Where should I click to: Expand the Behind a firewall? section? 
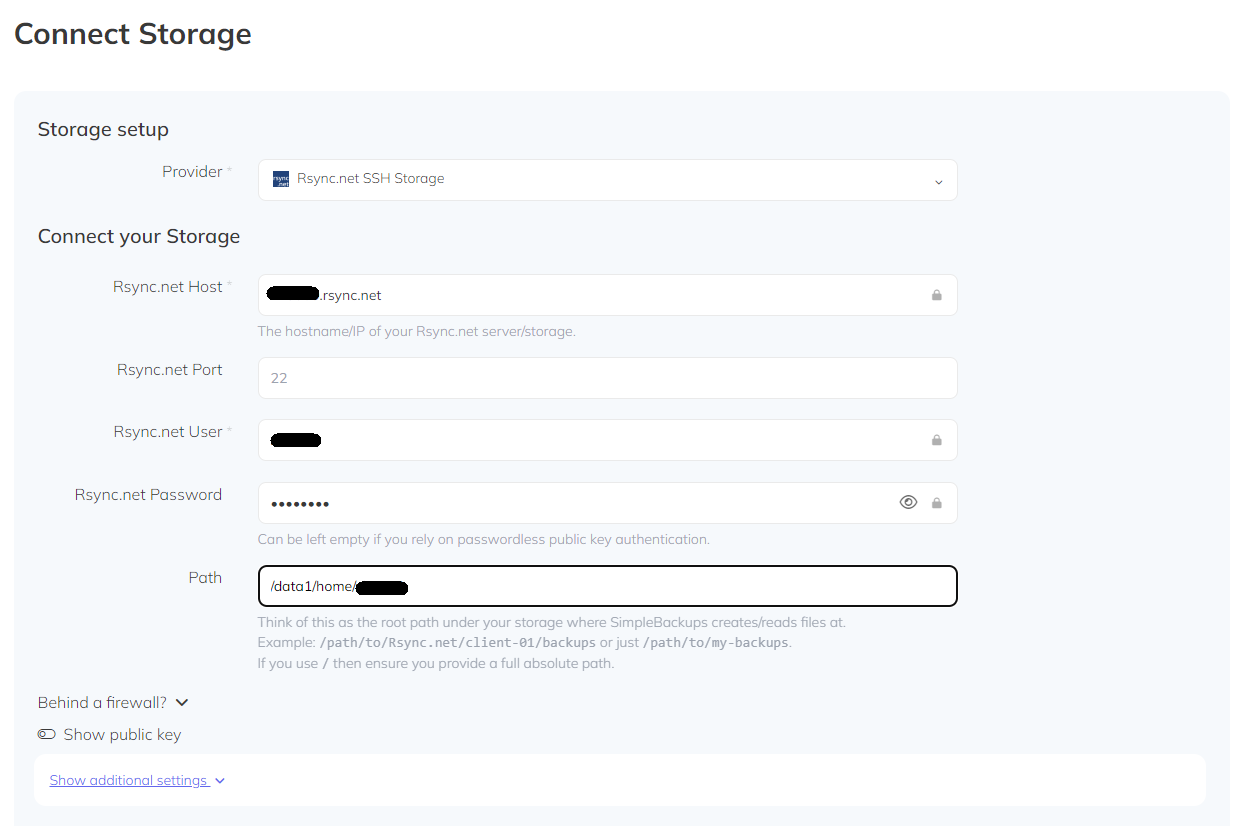(105, 702)
